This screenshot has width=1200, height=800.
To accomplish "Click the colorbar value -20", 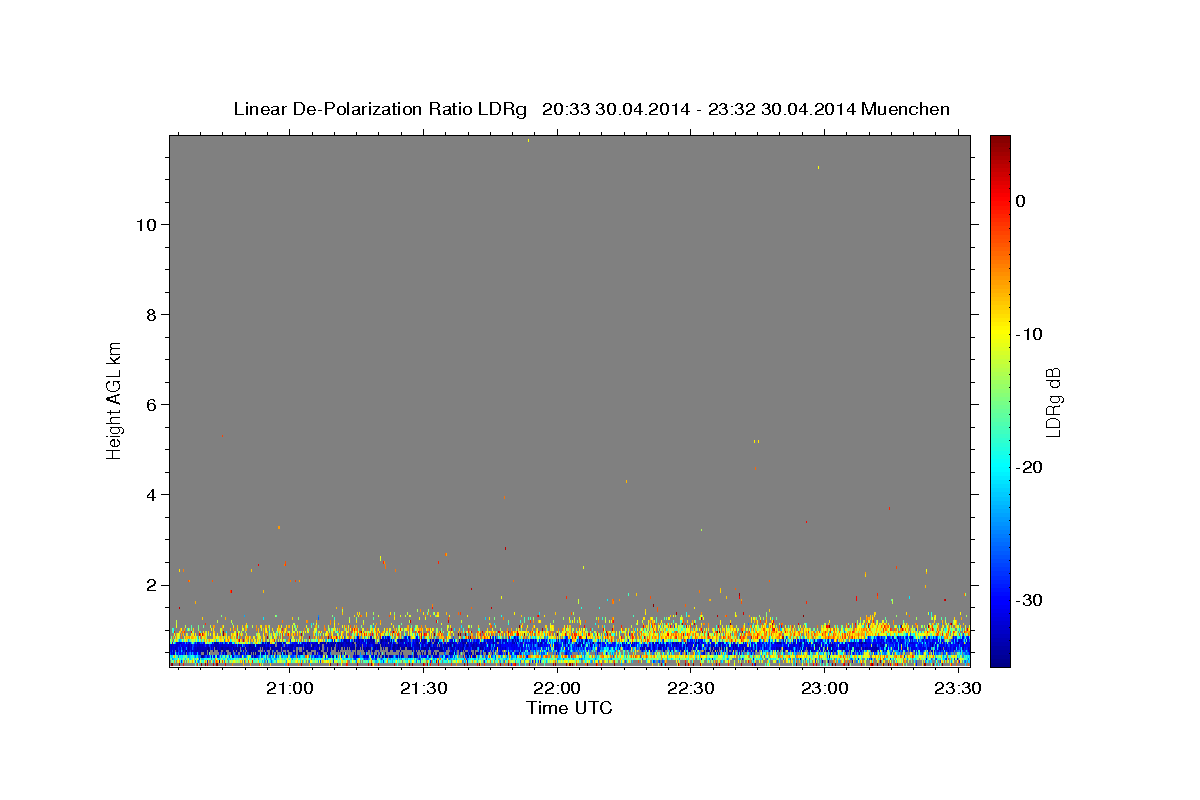I will point(1030,467).
